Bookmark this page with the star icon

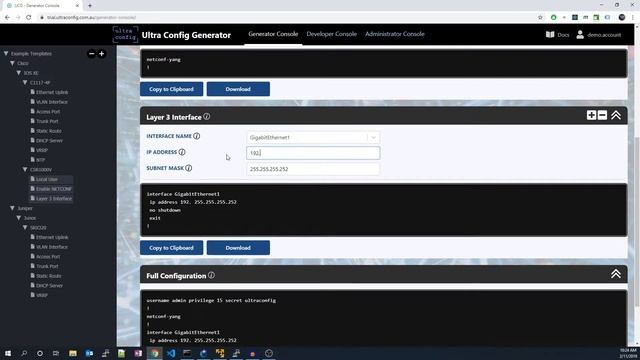pos(540,18)
